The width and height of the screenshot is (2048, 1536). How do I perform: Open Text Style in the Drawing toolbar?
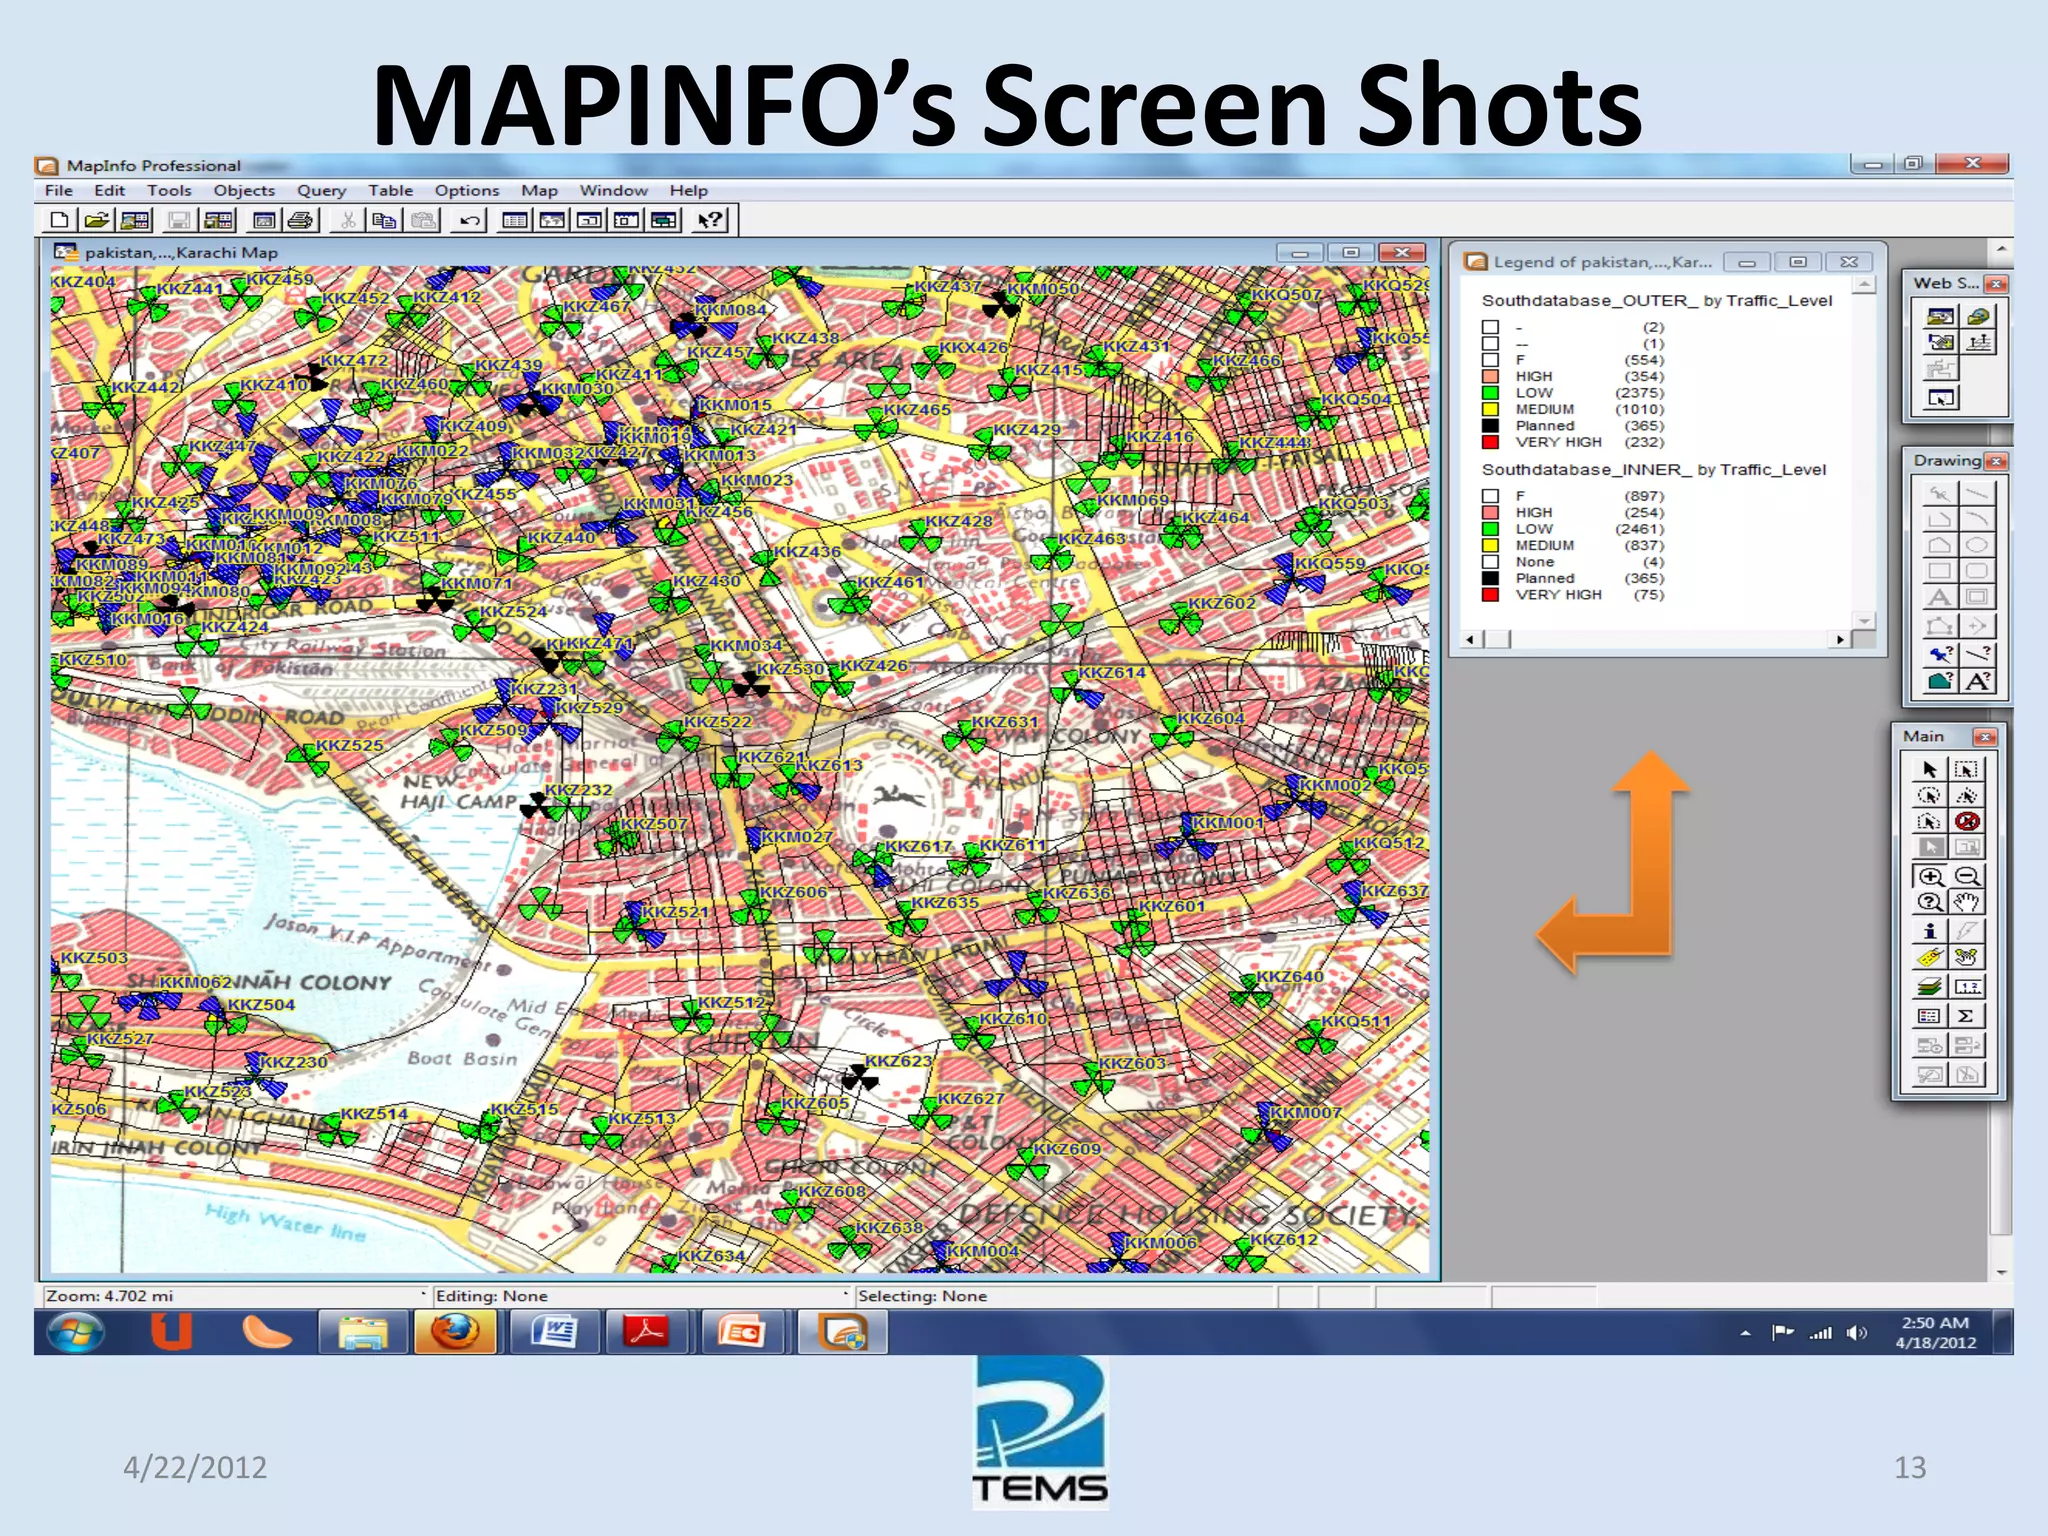(1977, 681)
